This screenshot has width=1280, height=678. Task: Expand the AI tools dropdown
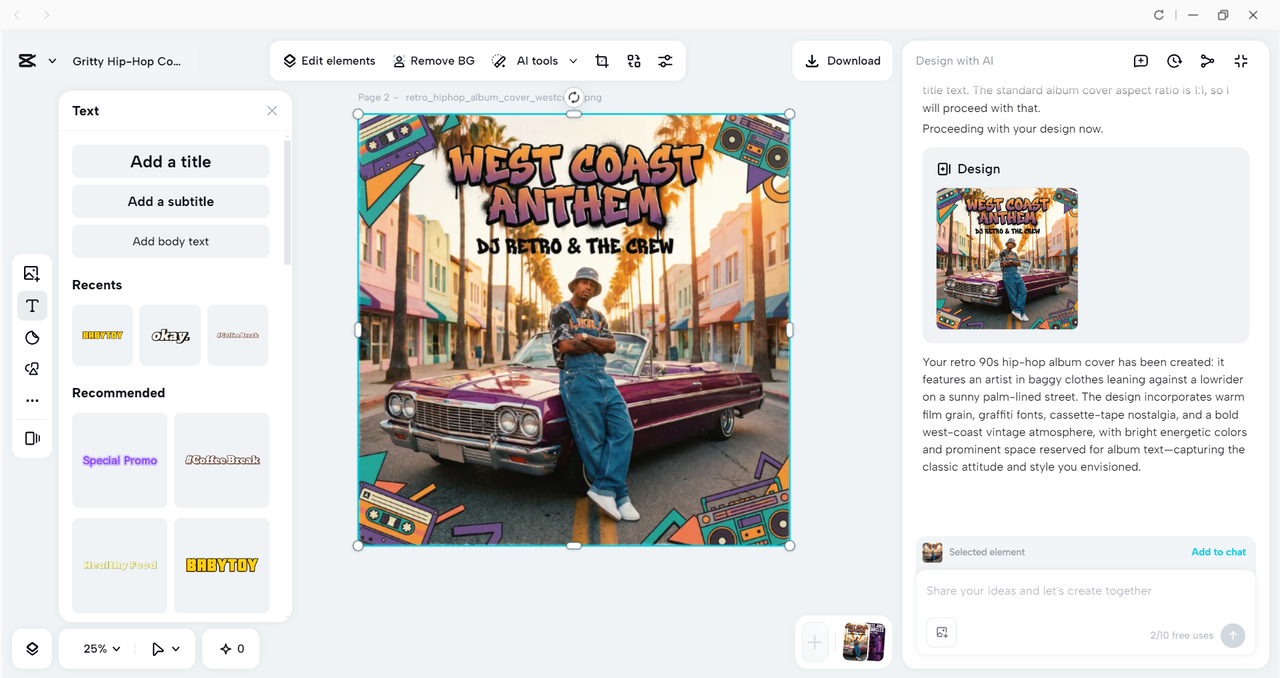click(573, 60)
